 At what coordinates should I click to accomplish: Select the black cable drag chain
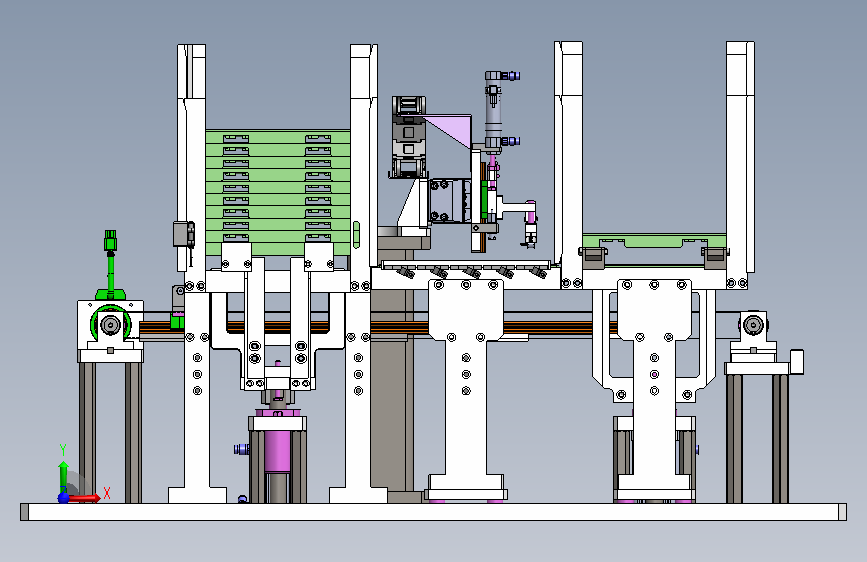tap(409, 137)
